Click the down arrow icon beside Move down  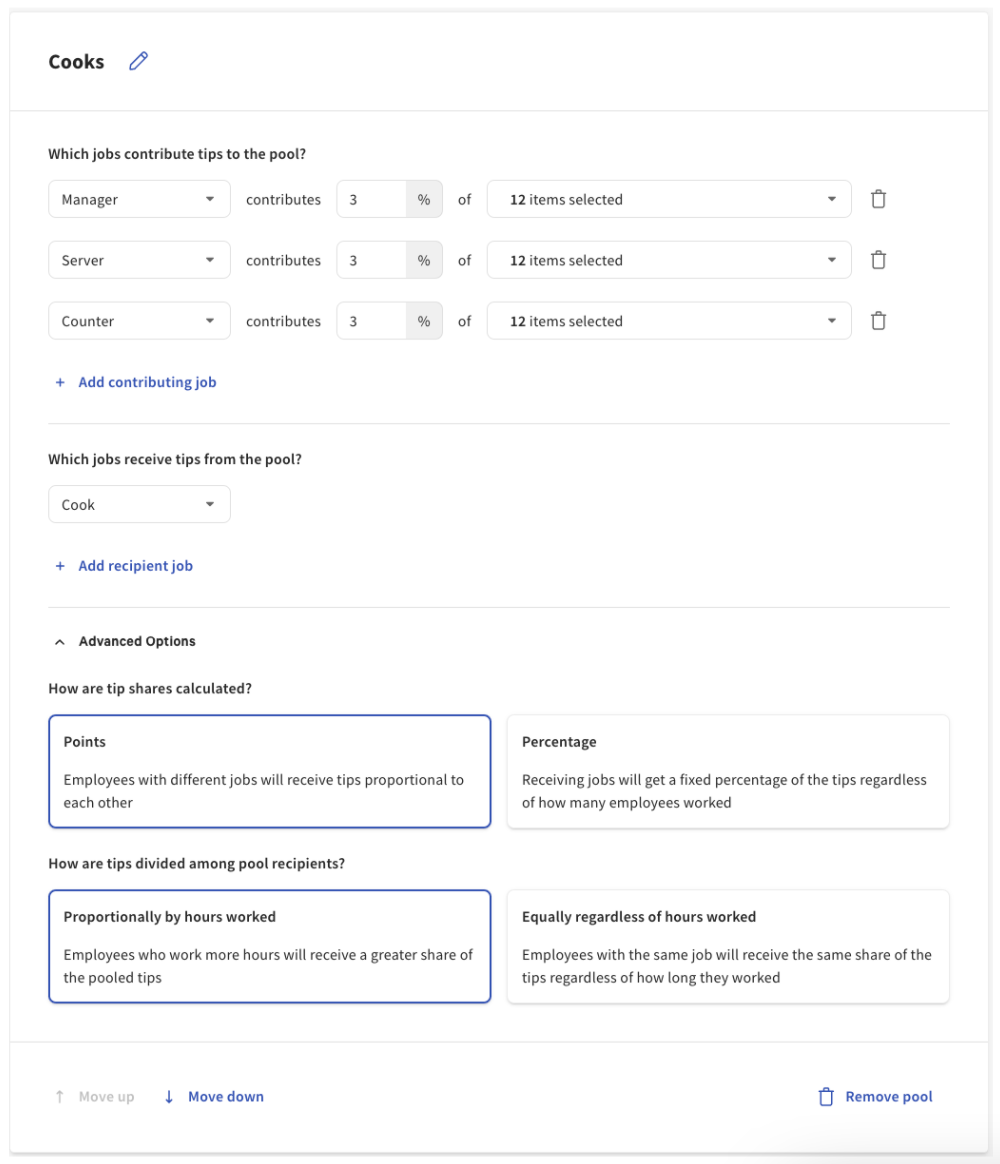pos(168,1096)
